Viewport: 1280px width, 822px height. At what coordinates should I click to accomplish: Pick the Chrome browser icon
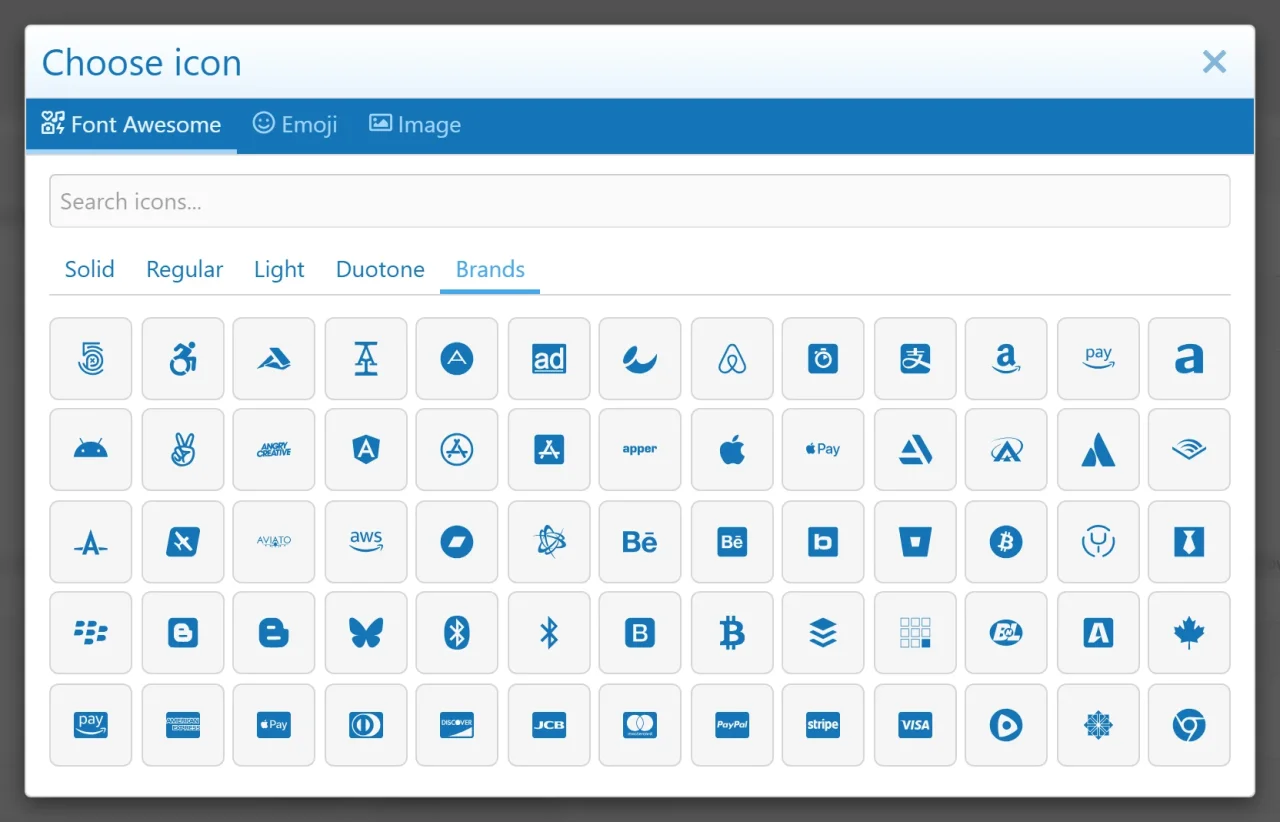[1188, 724]
